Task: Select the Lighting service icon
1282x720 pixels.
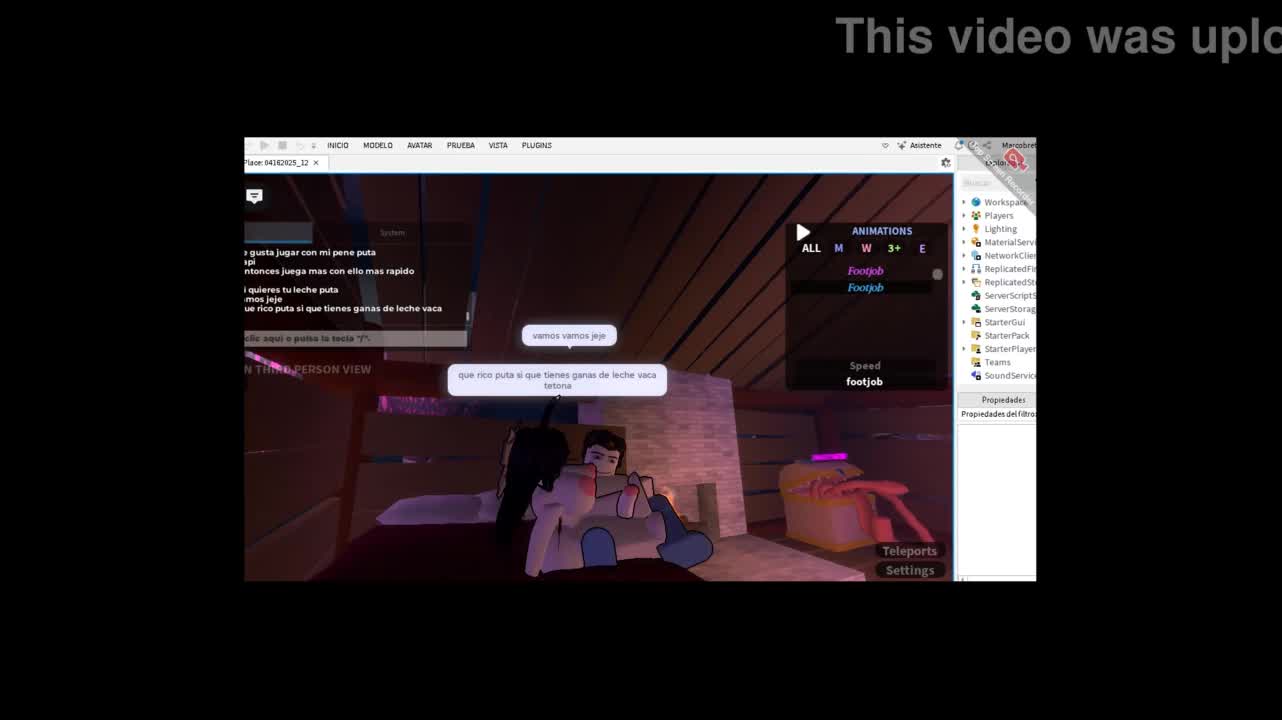Action: click(x=976, y=229)
